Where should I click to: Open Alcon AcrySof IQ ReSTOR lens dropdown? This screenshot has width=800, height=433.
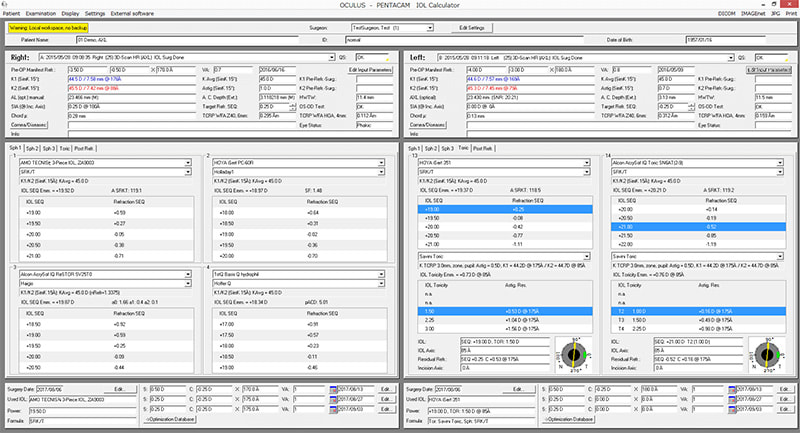188,274
